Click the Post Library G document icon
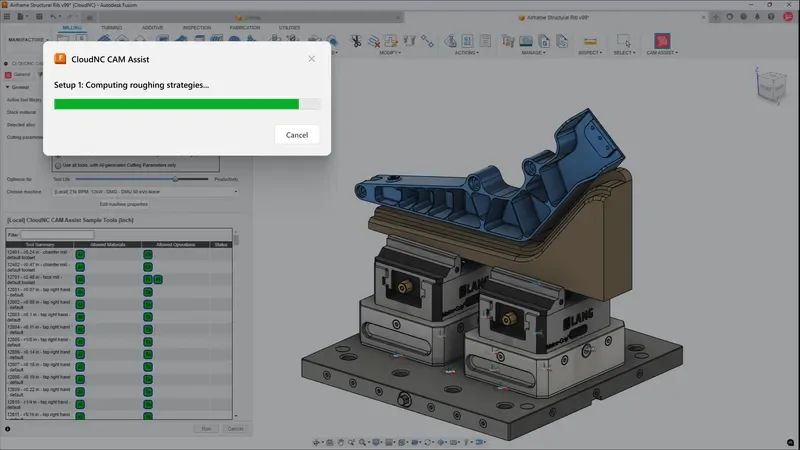 click(544, 41)
